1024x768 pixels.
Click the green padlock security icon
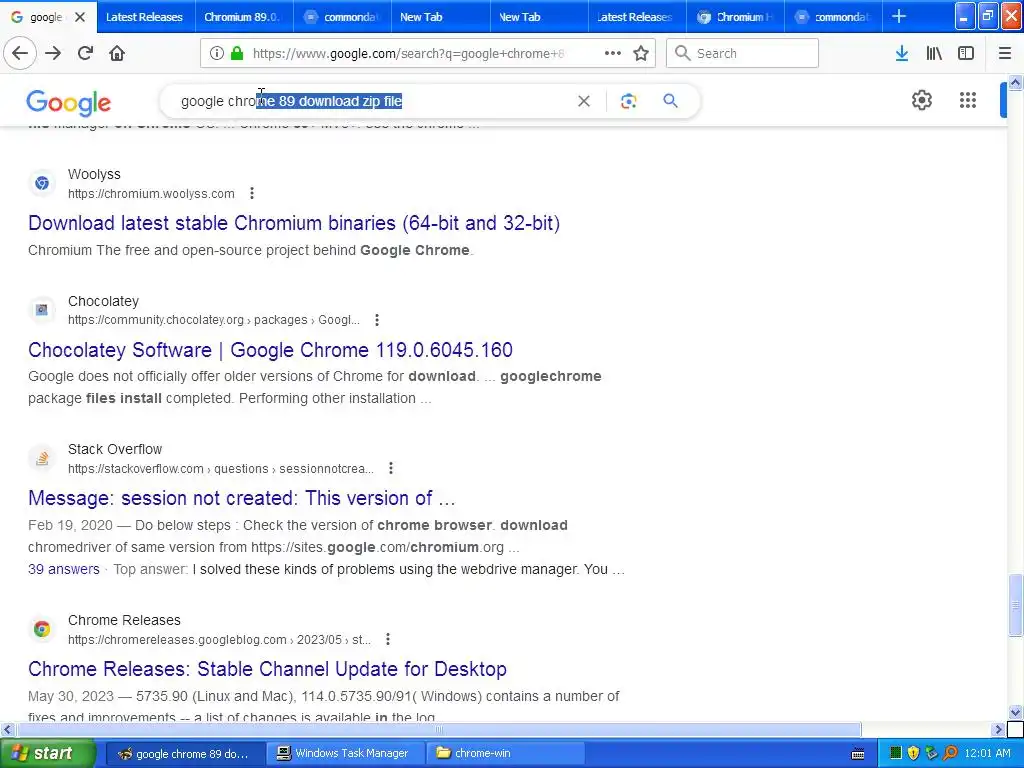click(236, 53)
